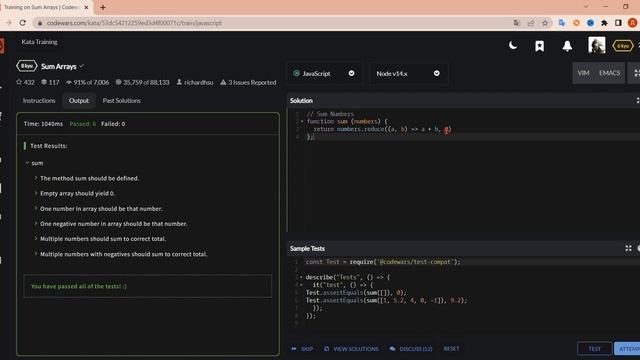Run the TEST button
Viewport: 640px width, 360px height.
coord(595,349)
